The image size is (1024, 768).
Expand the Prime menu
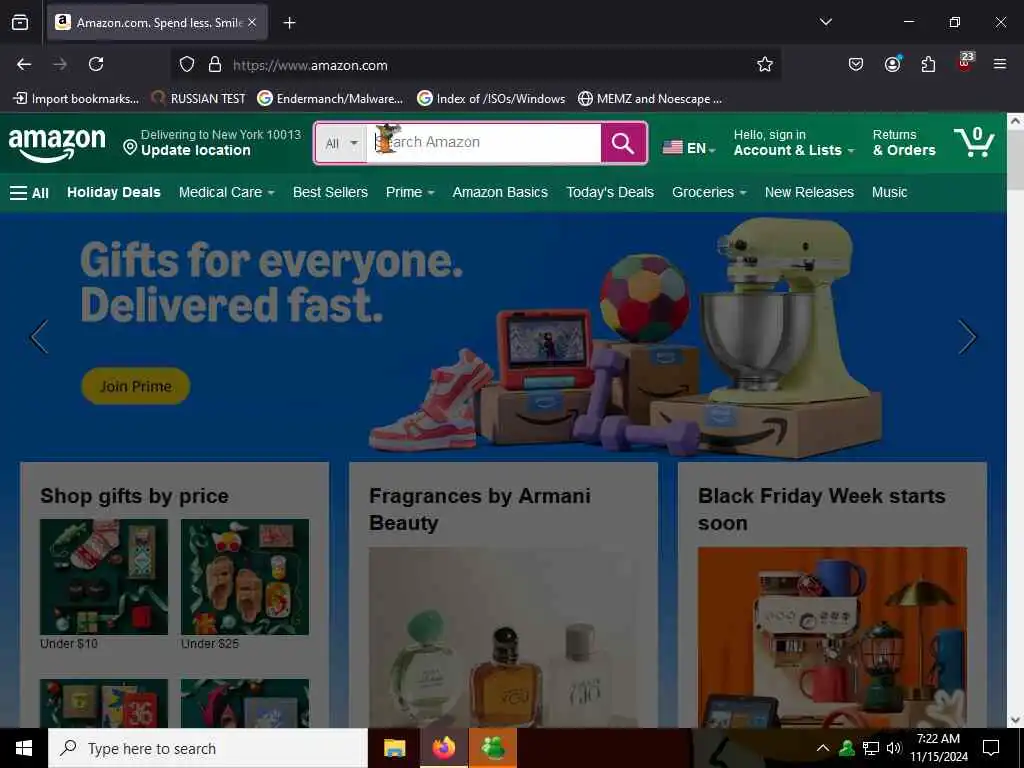(x=409, y=193)
